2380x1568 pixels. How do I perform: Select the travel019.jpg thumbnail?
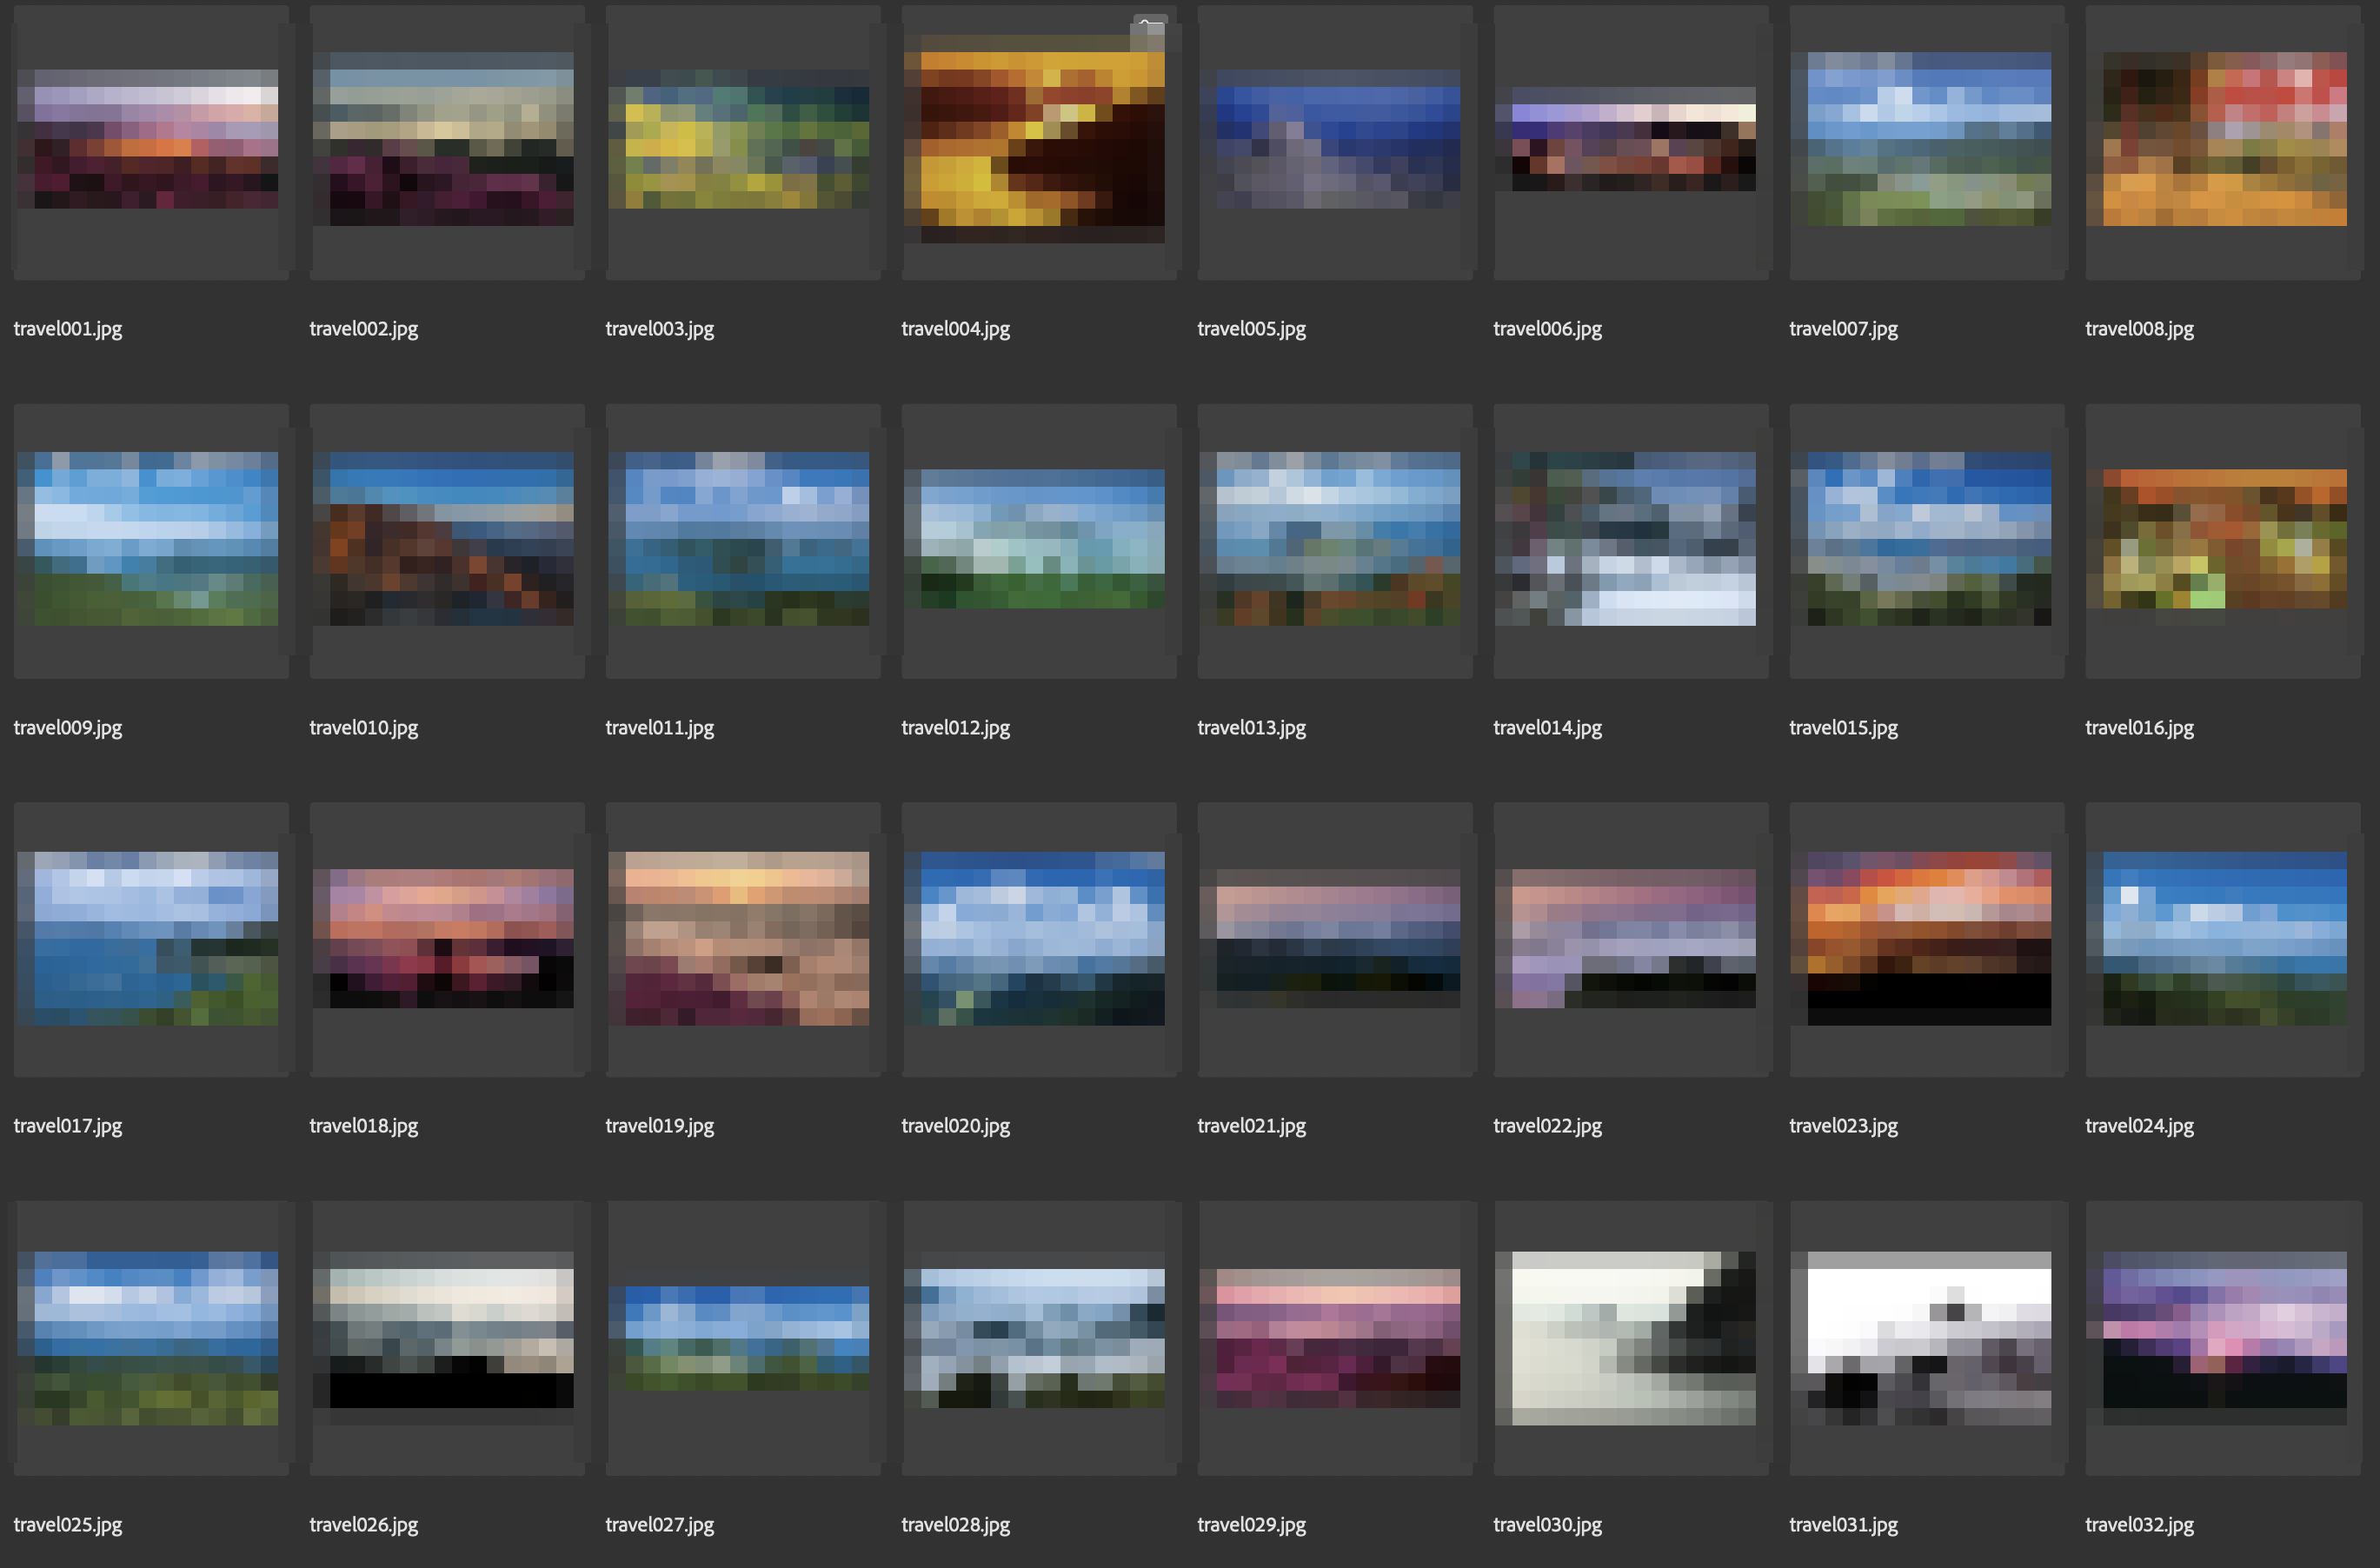(x=738, y=937)
